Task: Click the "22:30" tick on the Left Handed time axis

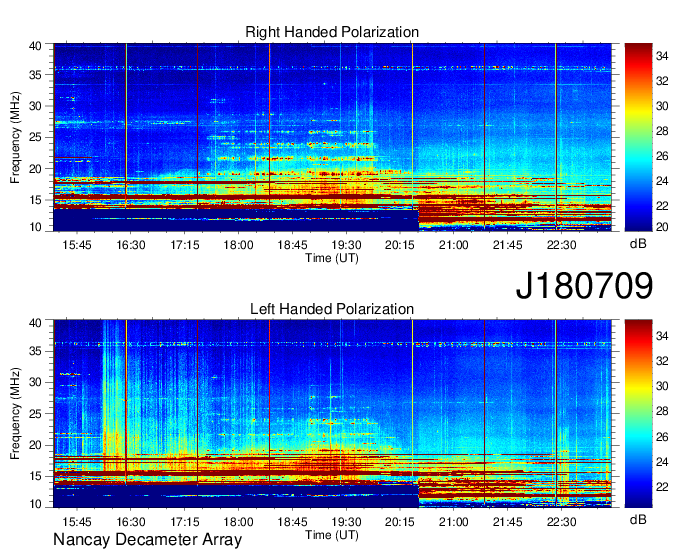Action: tap(561, 521)
